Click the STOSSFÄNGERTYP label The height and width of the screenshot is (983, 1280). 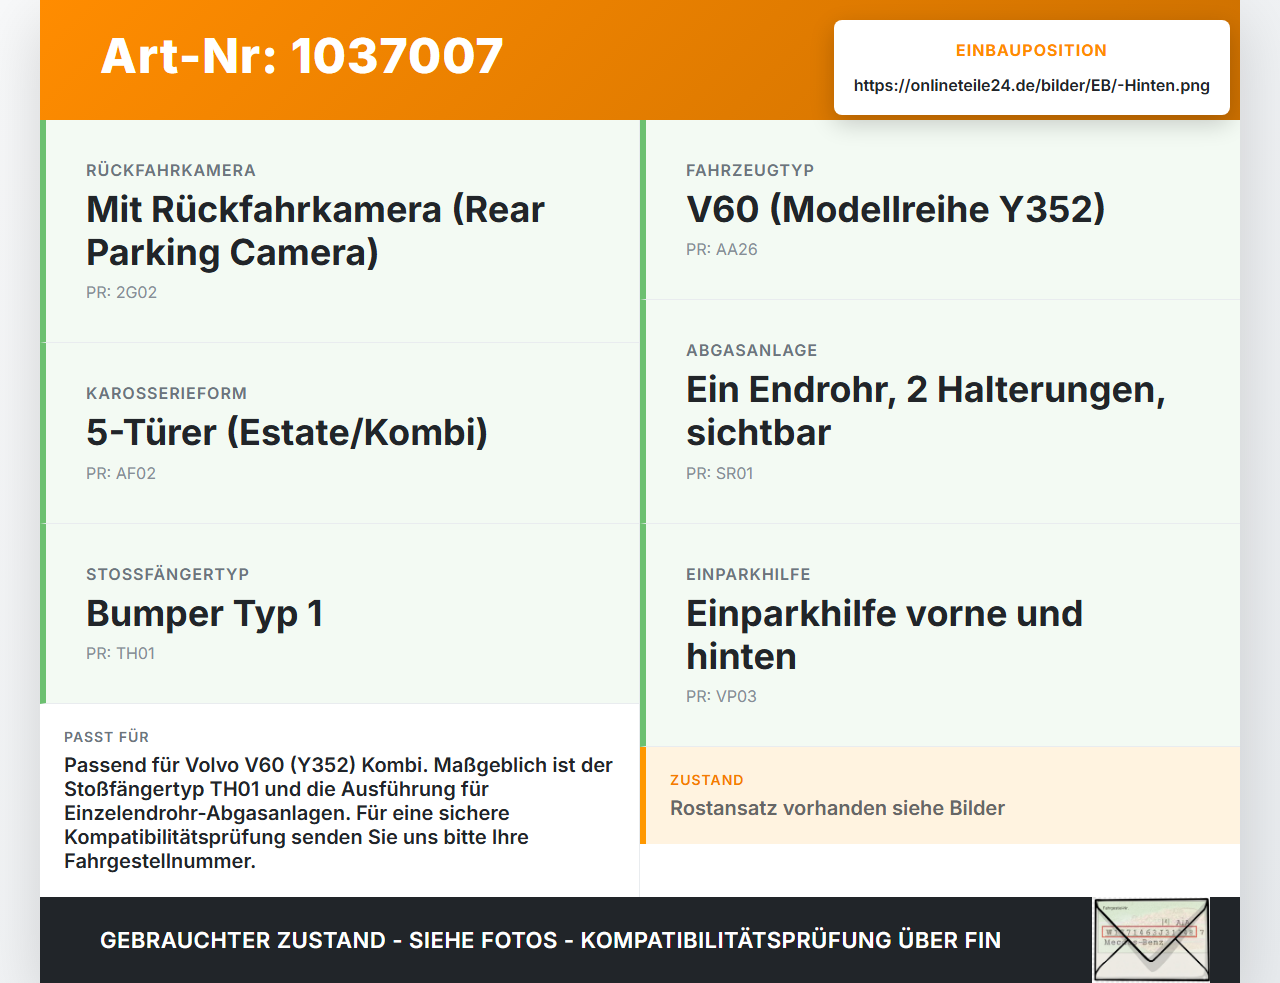click(x=167, y=574)
